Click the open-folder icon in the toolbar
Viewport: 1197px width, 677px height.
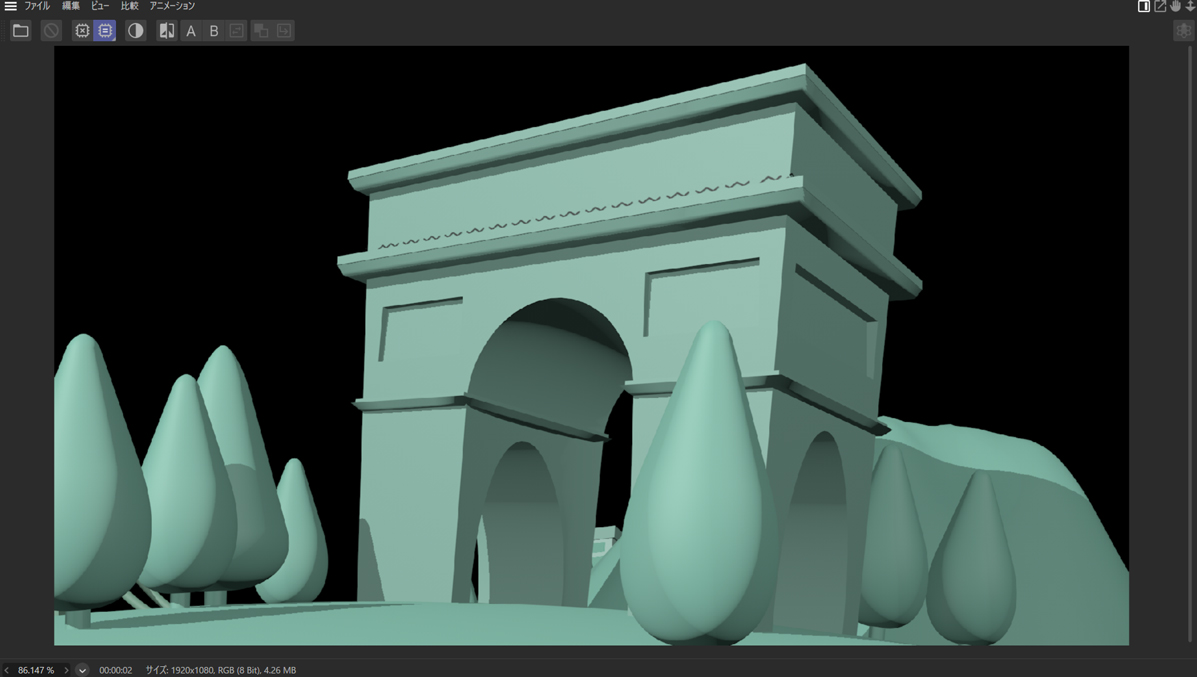(x=20, y=31)
